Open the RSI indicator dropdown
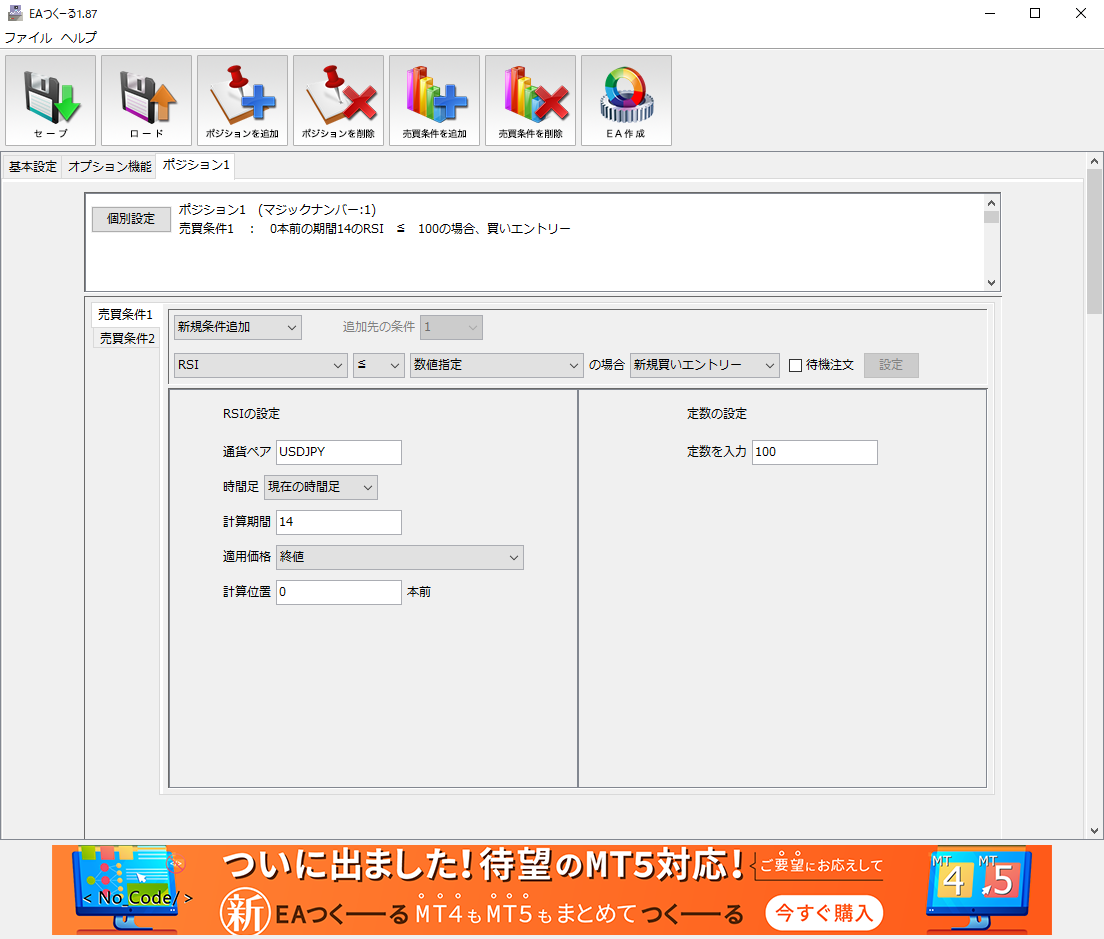The image size is (1104, 939). (260, 365)
